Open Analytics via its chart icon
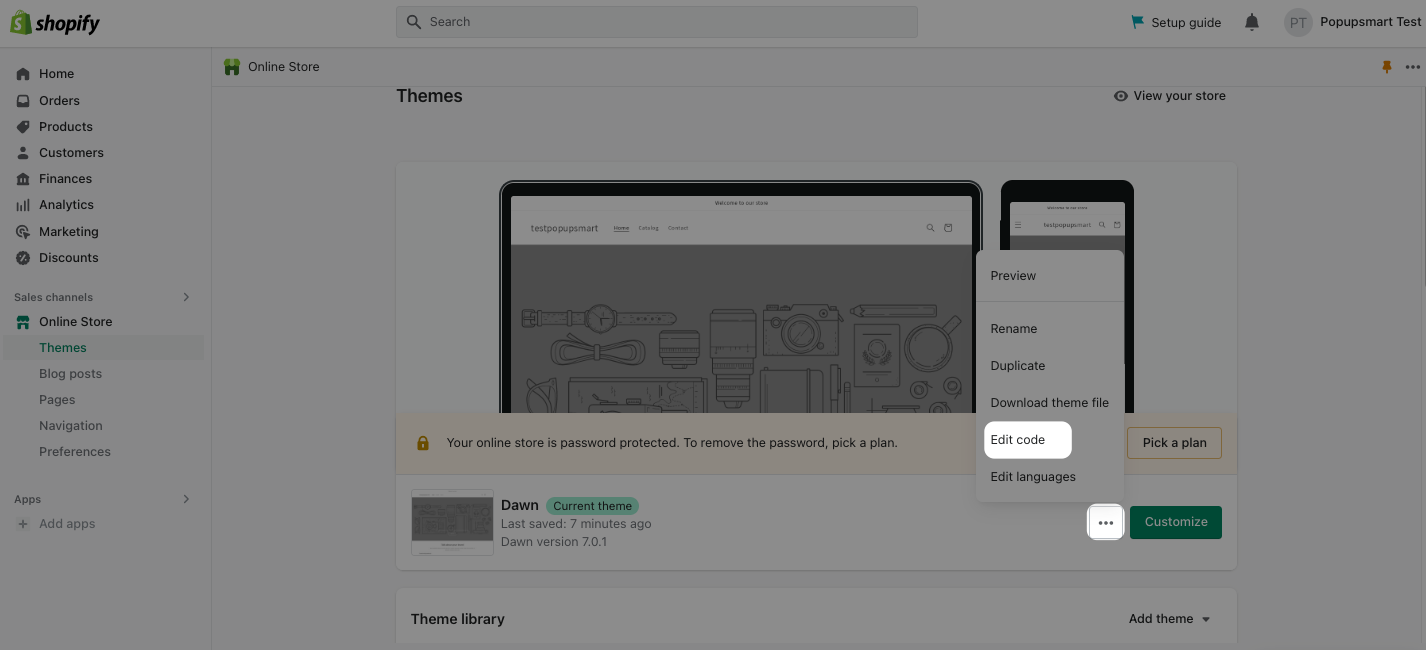 [x=22, y=204]
